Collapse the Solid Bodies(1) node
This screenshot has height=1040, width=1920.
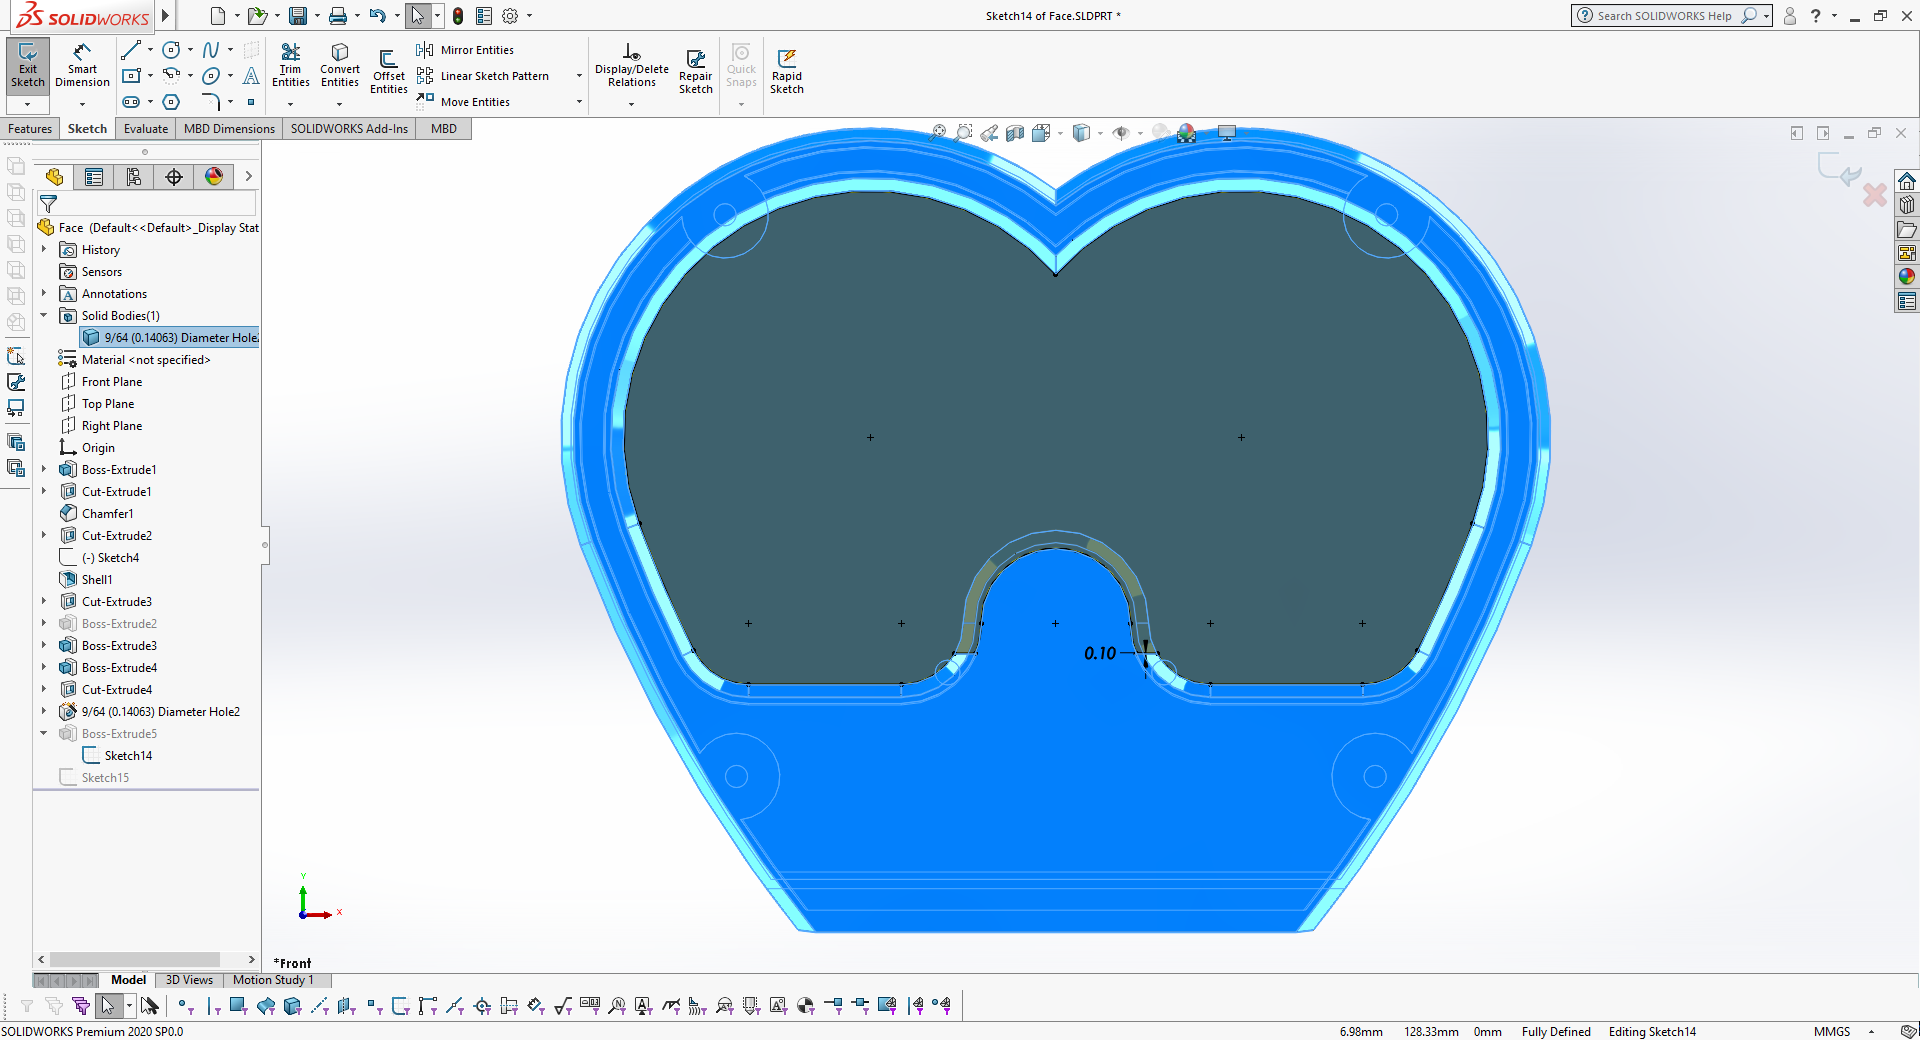pos(44,315)
